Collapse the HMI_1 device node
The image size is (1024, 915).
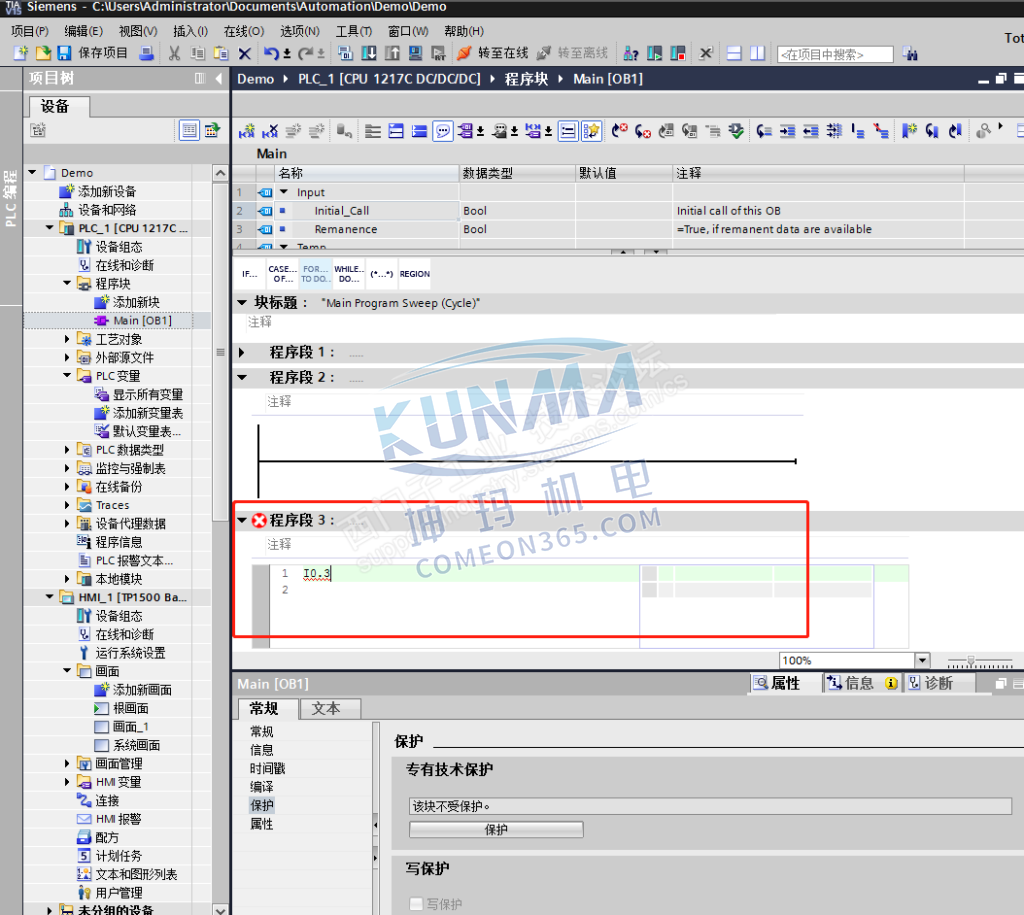50,597
